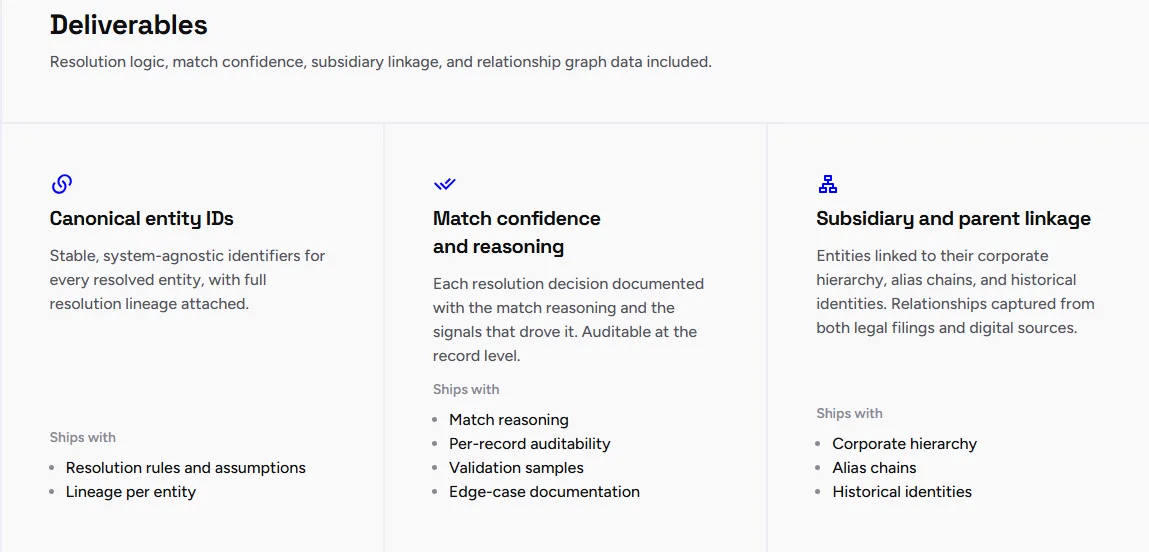The image size is (1149, 552).
Task: Click the double checkmark icon above Match confidence
Action: pos(444,184)
